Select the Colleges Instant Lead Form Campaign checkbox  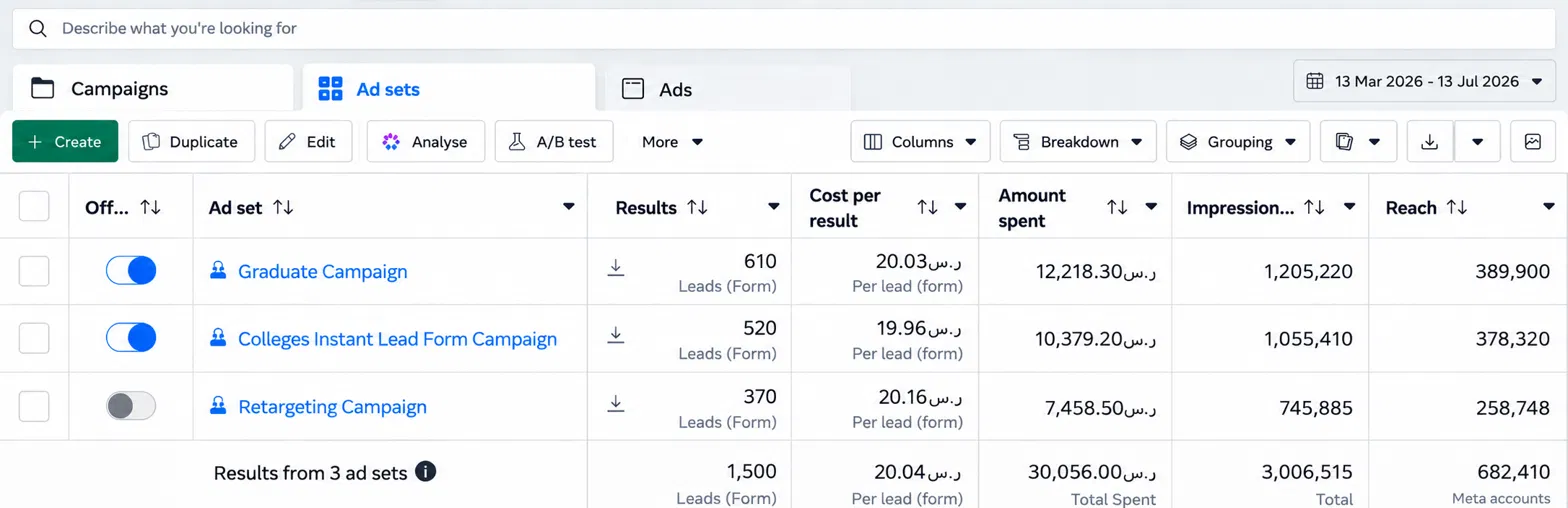pyautogui.click(x=34, y=338)
